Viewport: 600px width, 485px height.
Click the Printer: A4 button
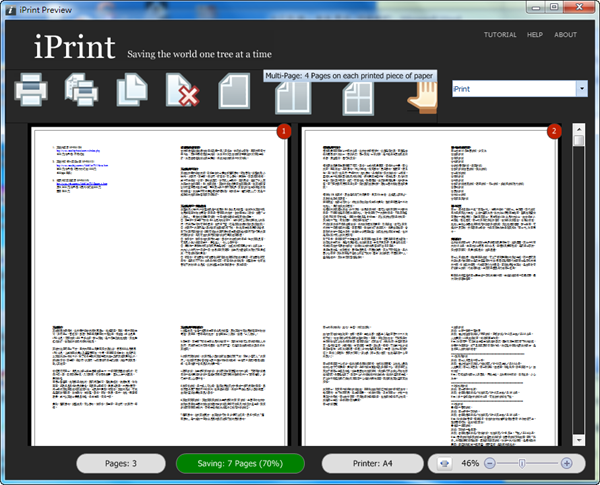373,464
